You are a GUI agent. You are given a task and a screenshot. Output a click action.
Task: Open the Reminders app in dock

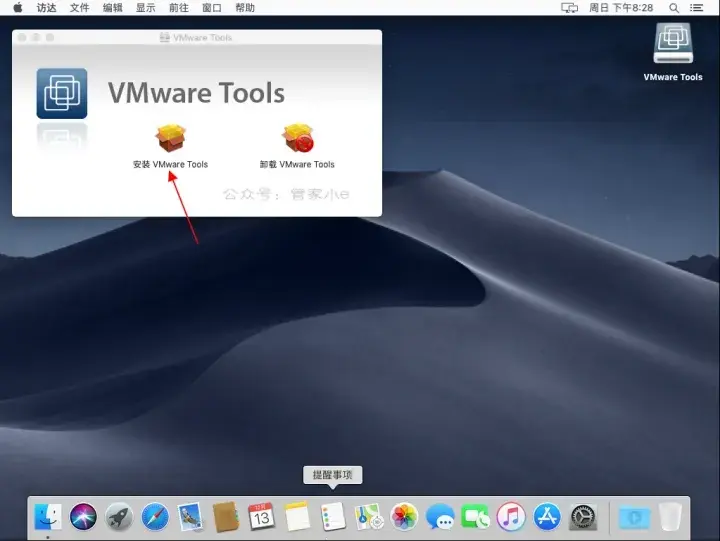tap(333, 517)
